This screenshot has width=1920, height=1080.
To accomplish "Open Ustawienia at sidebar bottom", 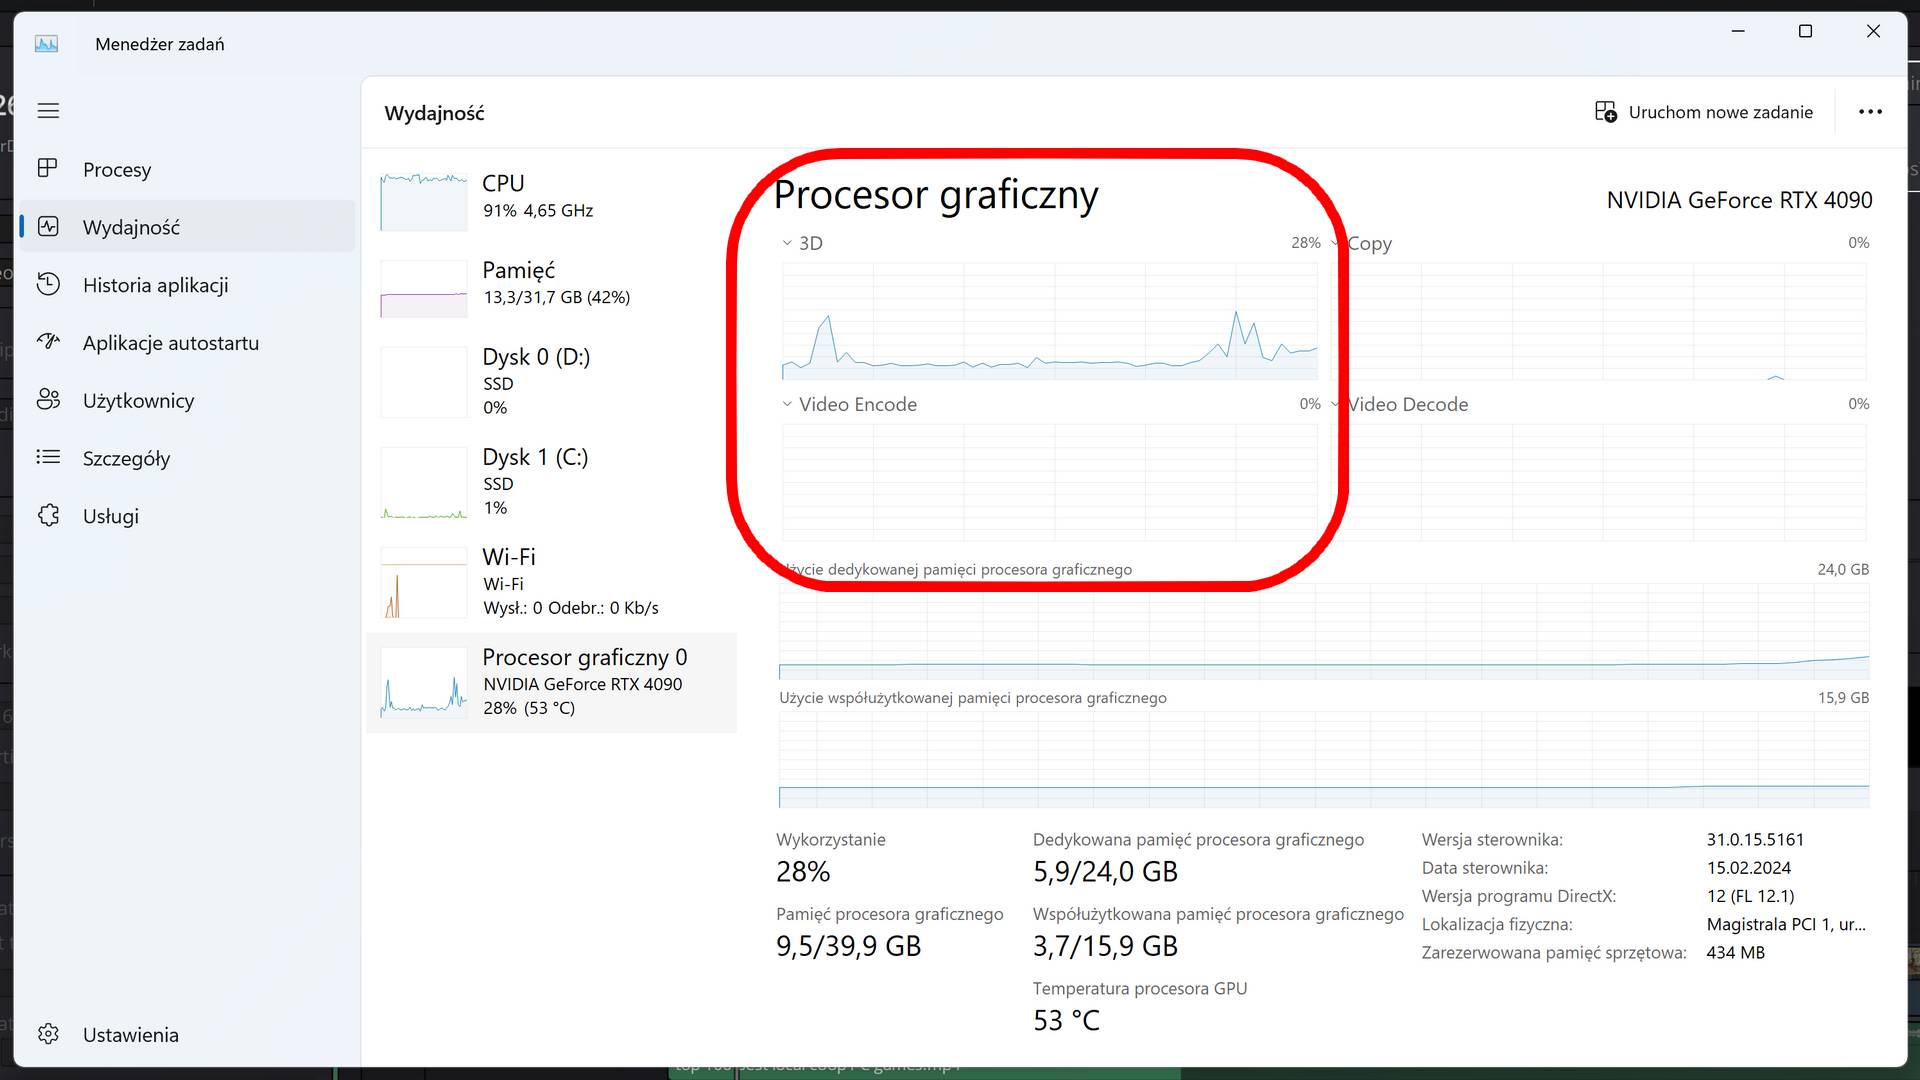I will click(x=187, y=1035).
